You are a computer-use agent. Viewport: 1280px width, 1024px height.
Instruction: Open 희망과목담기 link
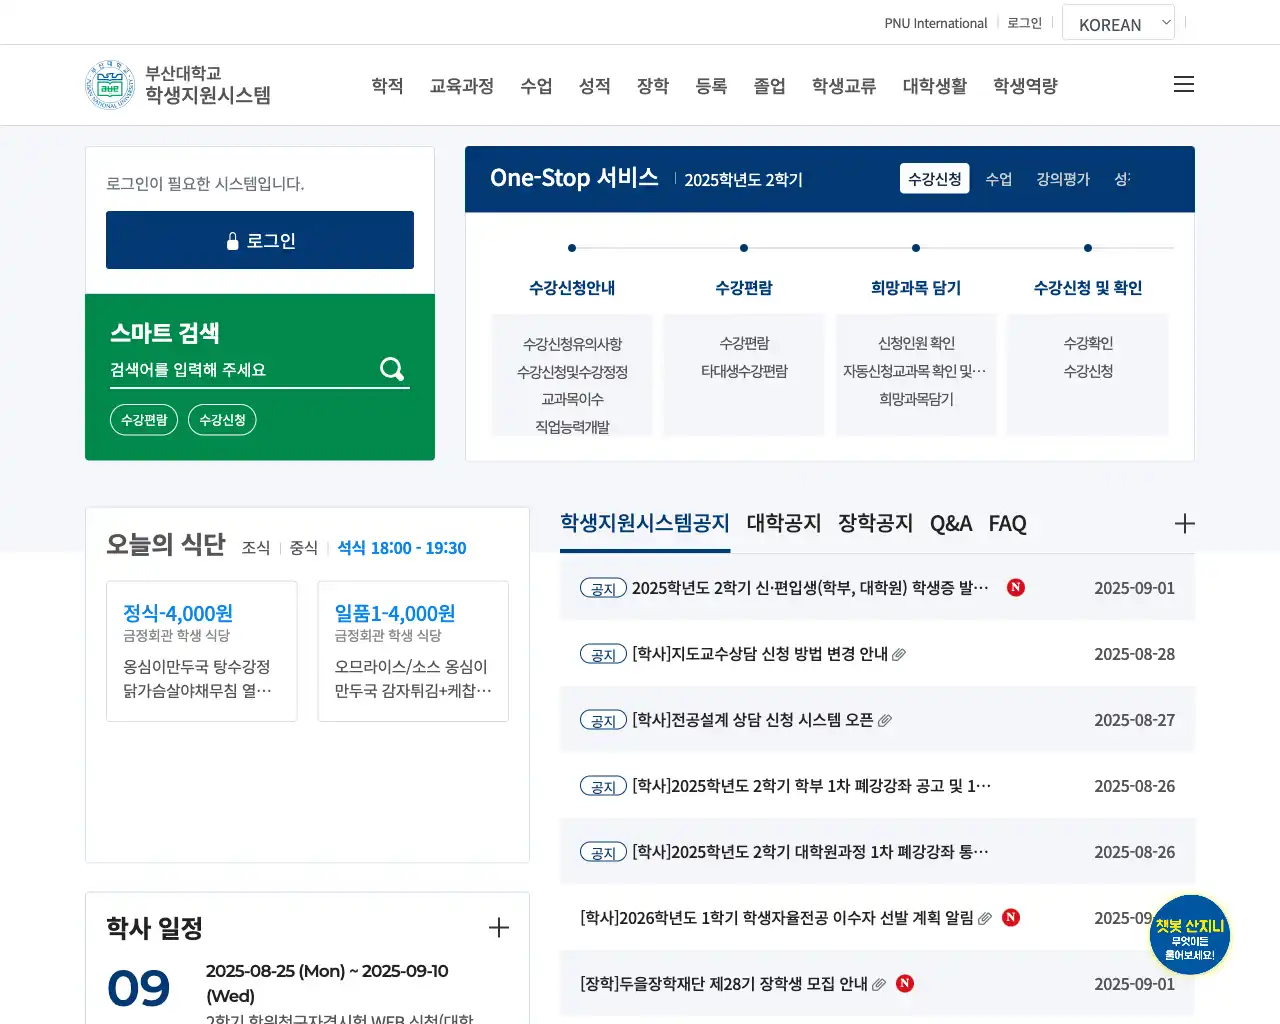pos(916,399)
